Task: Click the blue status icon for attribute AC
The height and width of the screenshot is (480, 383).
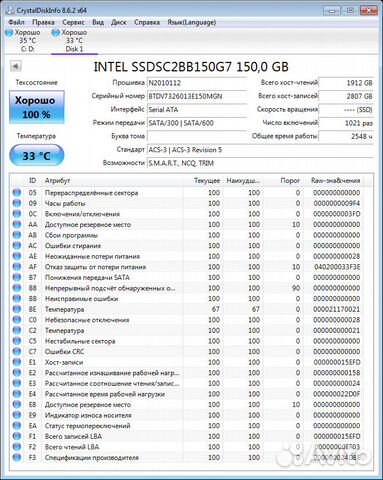Action: click(17, 245)
